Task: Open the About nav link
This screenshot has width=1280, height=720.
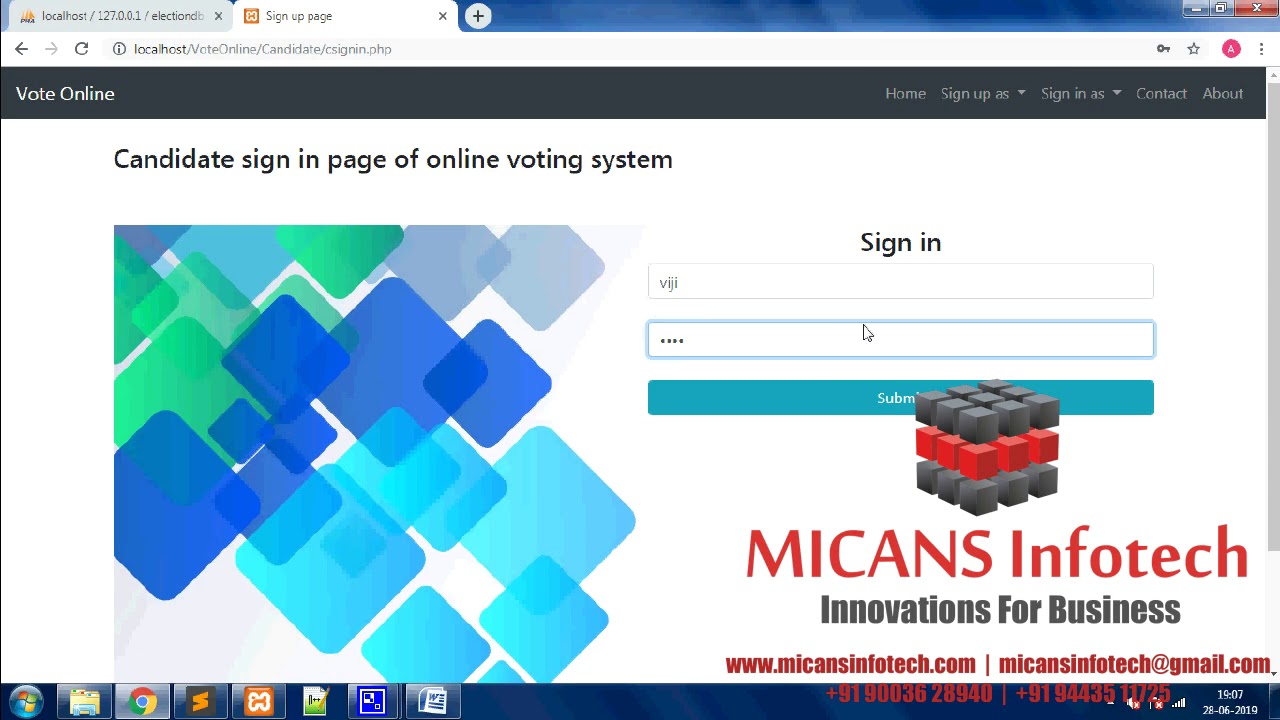Action: [x=1222, y=93]
